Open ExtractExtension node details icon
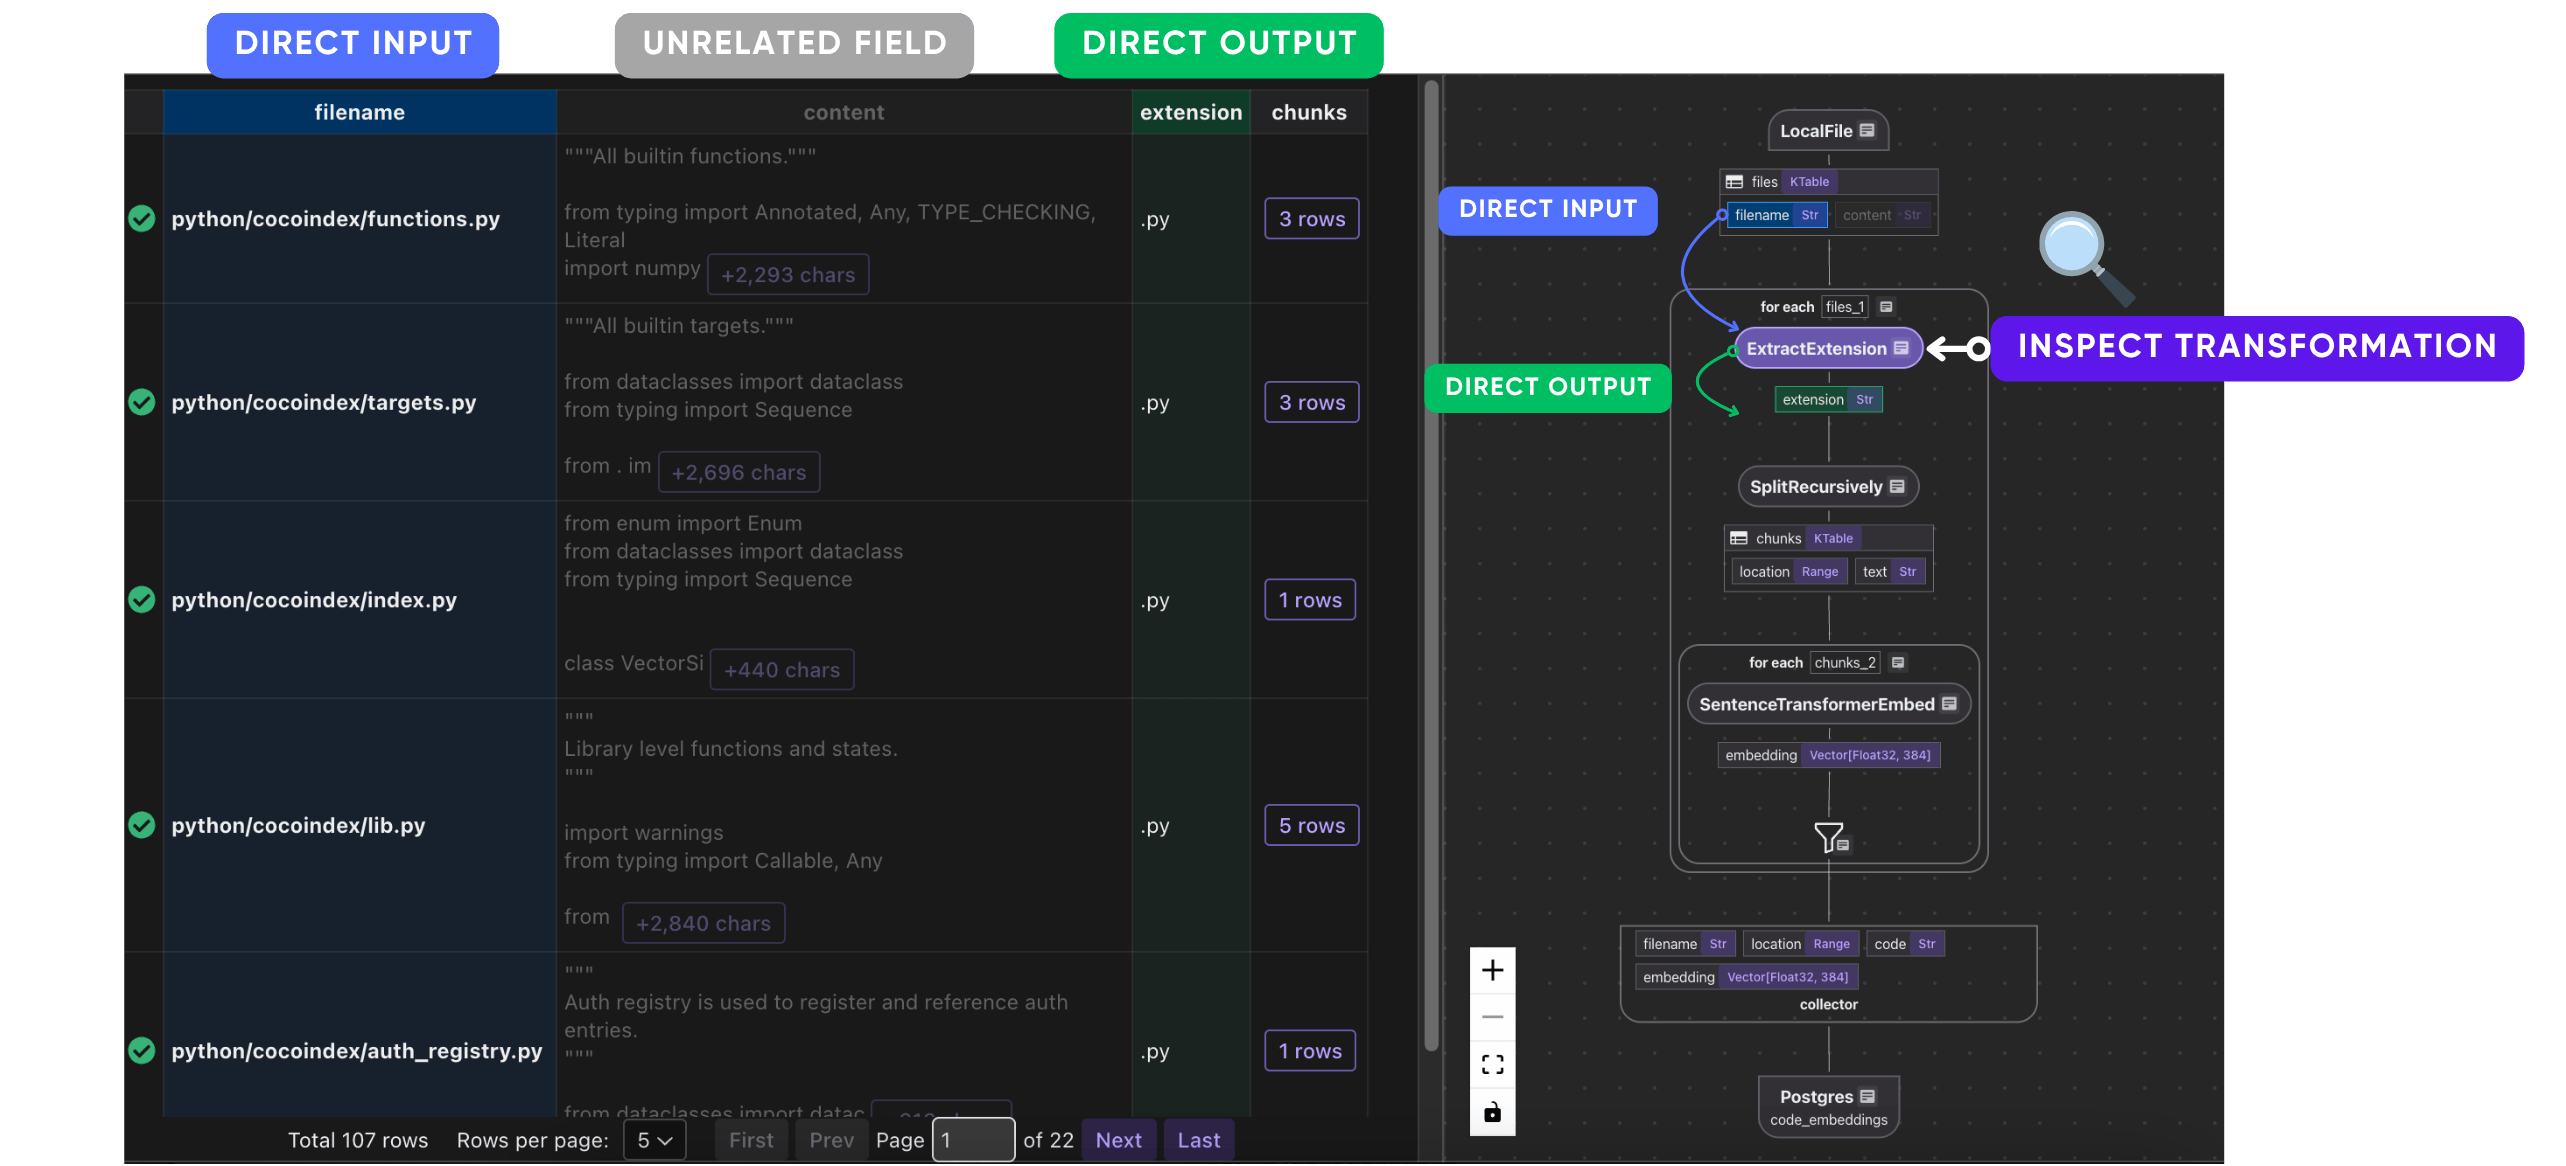 click(1900, 348)
